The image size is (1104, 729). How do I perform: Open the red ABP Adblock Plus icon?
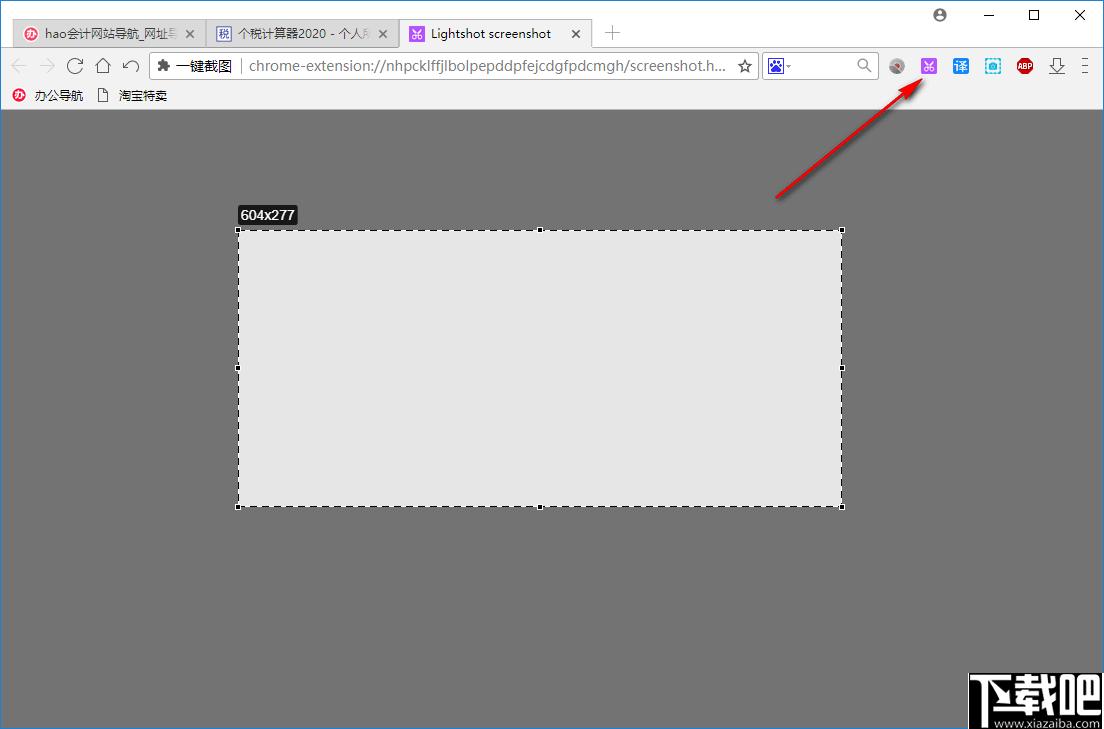tap(1024, 66)
